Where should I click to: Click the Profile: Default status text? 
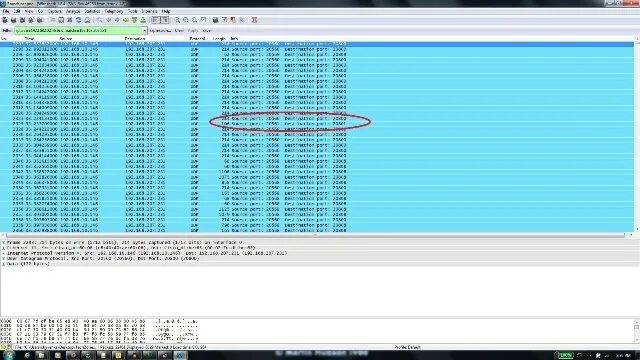point(407,347)
